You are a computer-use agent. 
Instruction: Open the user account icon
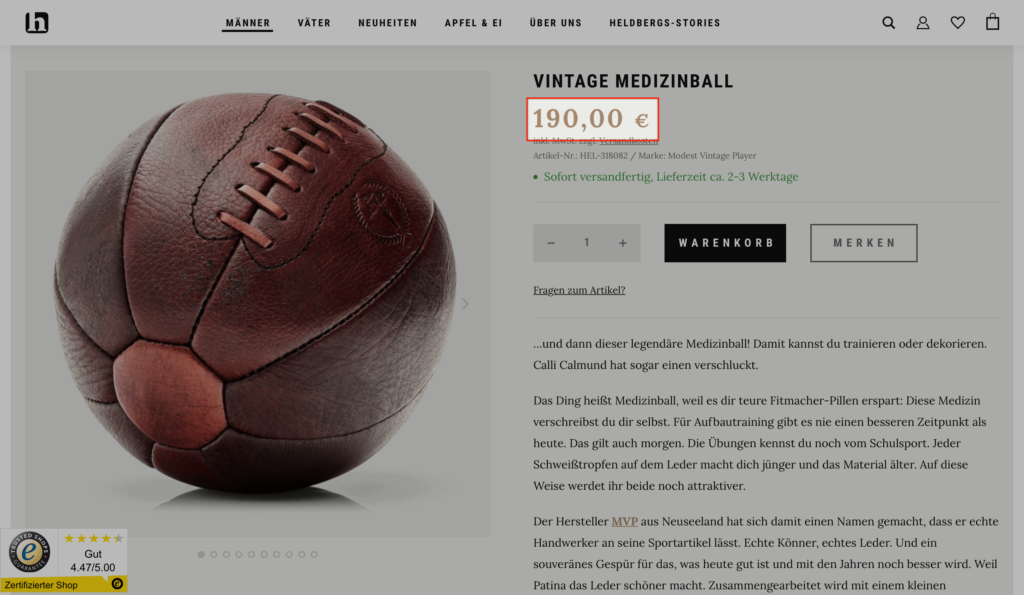(923, 23)
